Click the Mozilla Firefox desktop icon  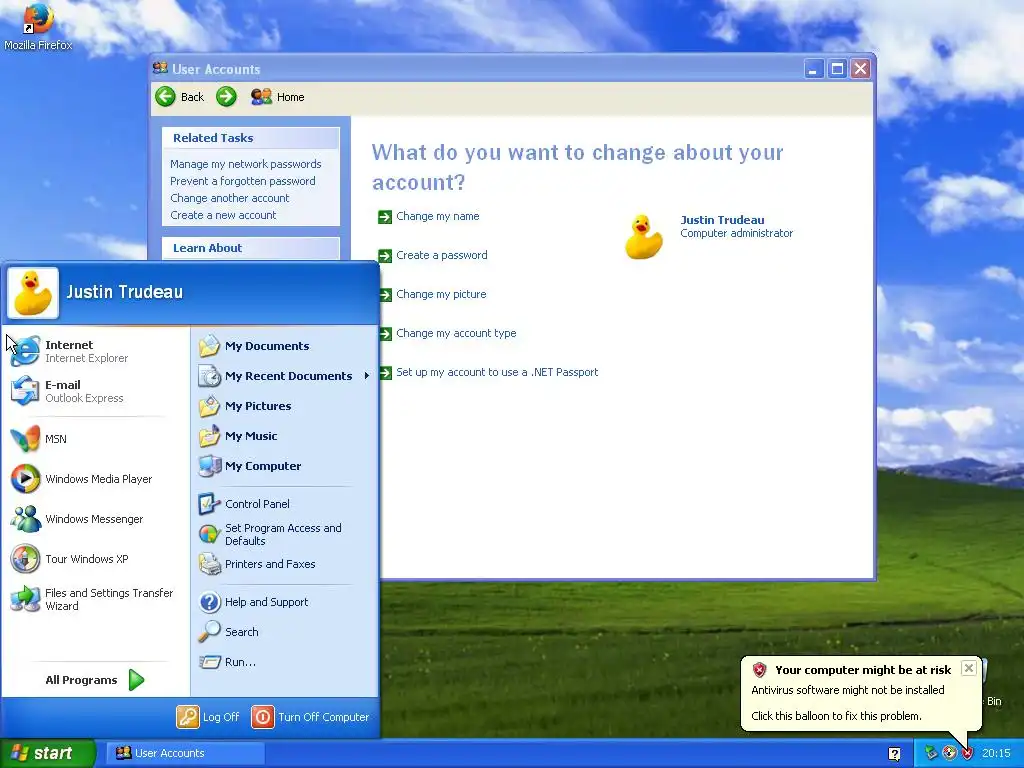[x=38, y=26]
